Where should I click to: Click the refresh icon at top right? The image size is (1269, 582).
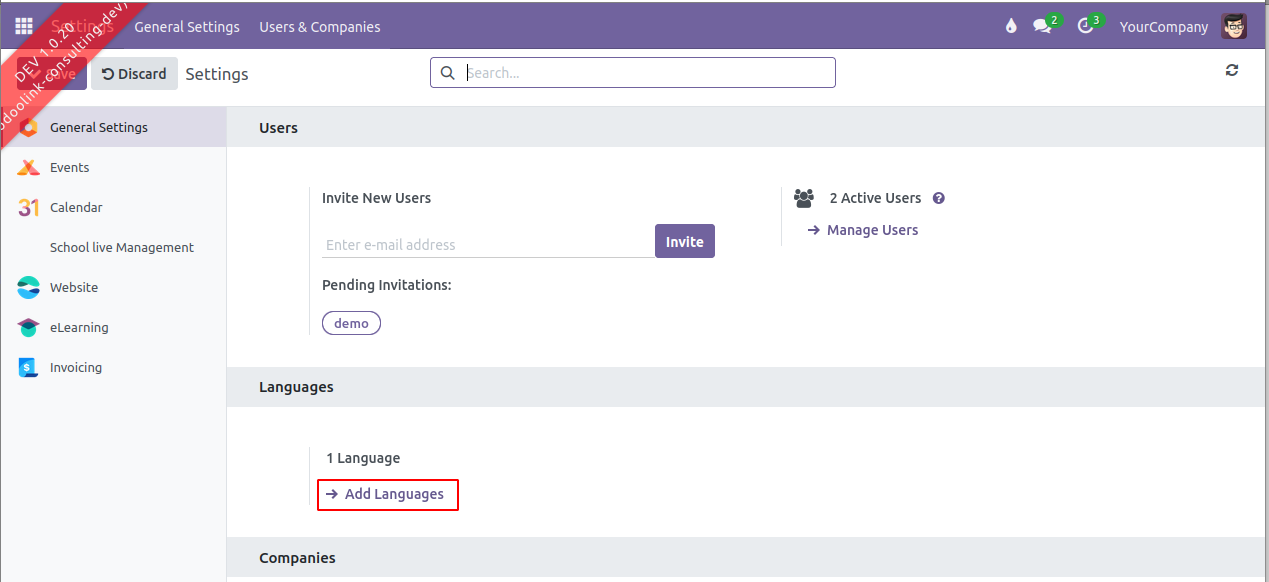pyautogui.click(x=1232, y=70)
